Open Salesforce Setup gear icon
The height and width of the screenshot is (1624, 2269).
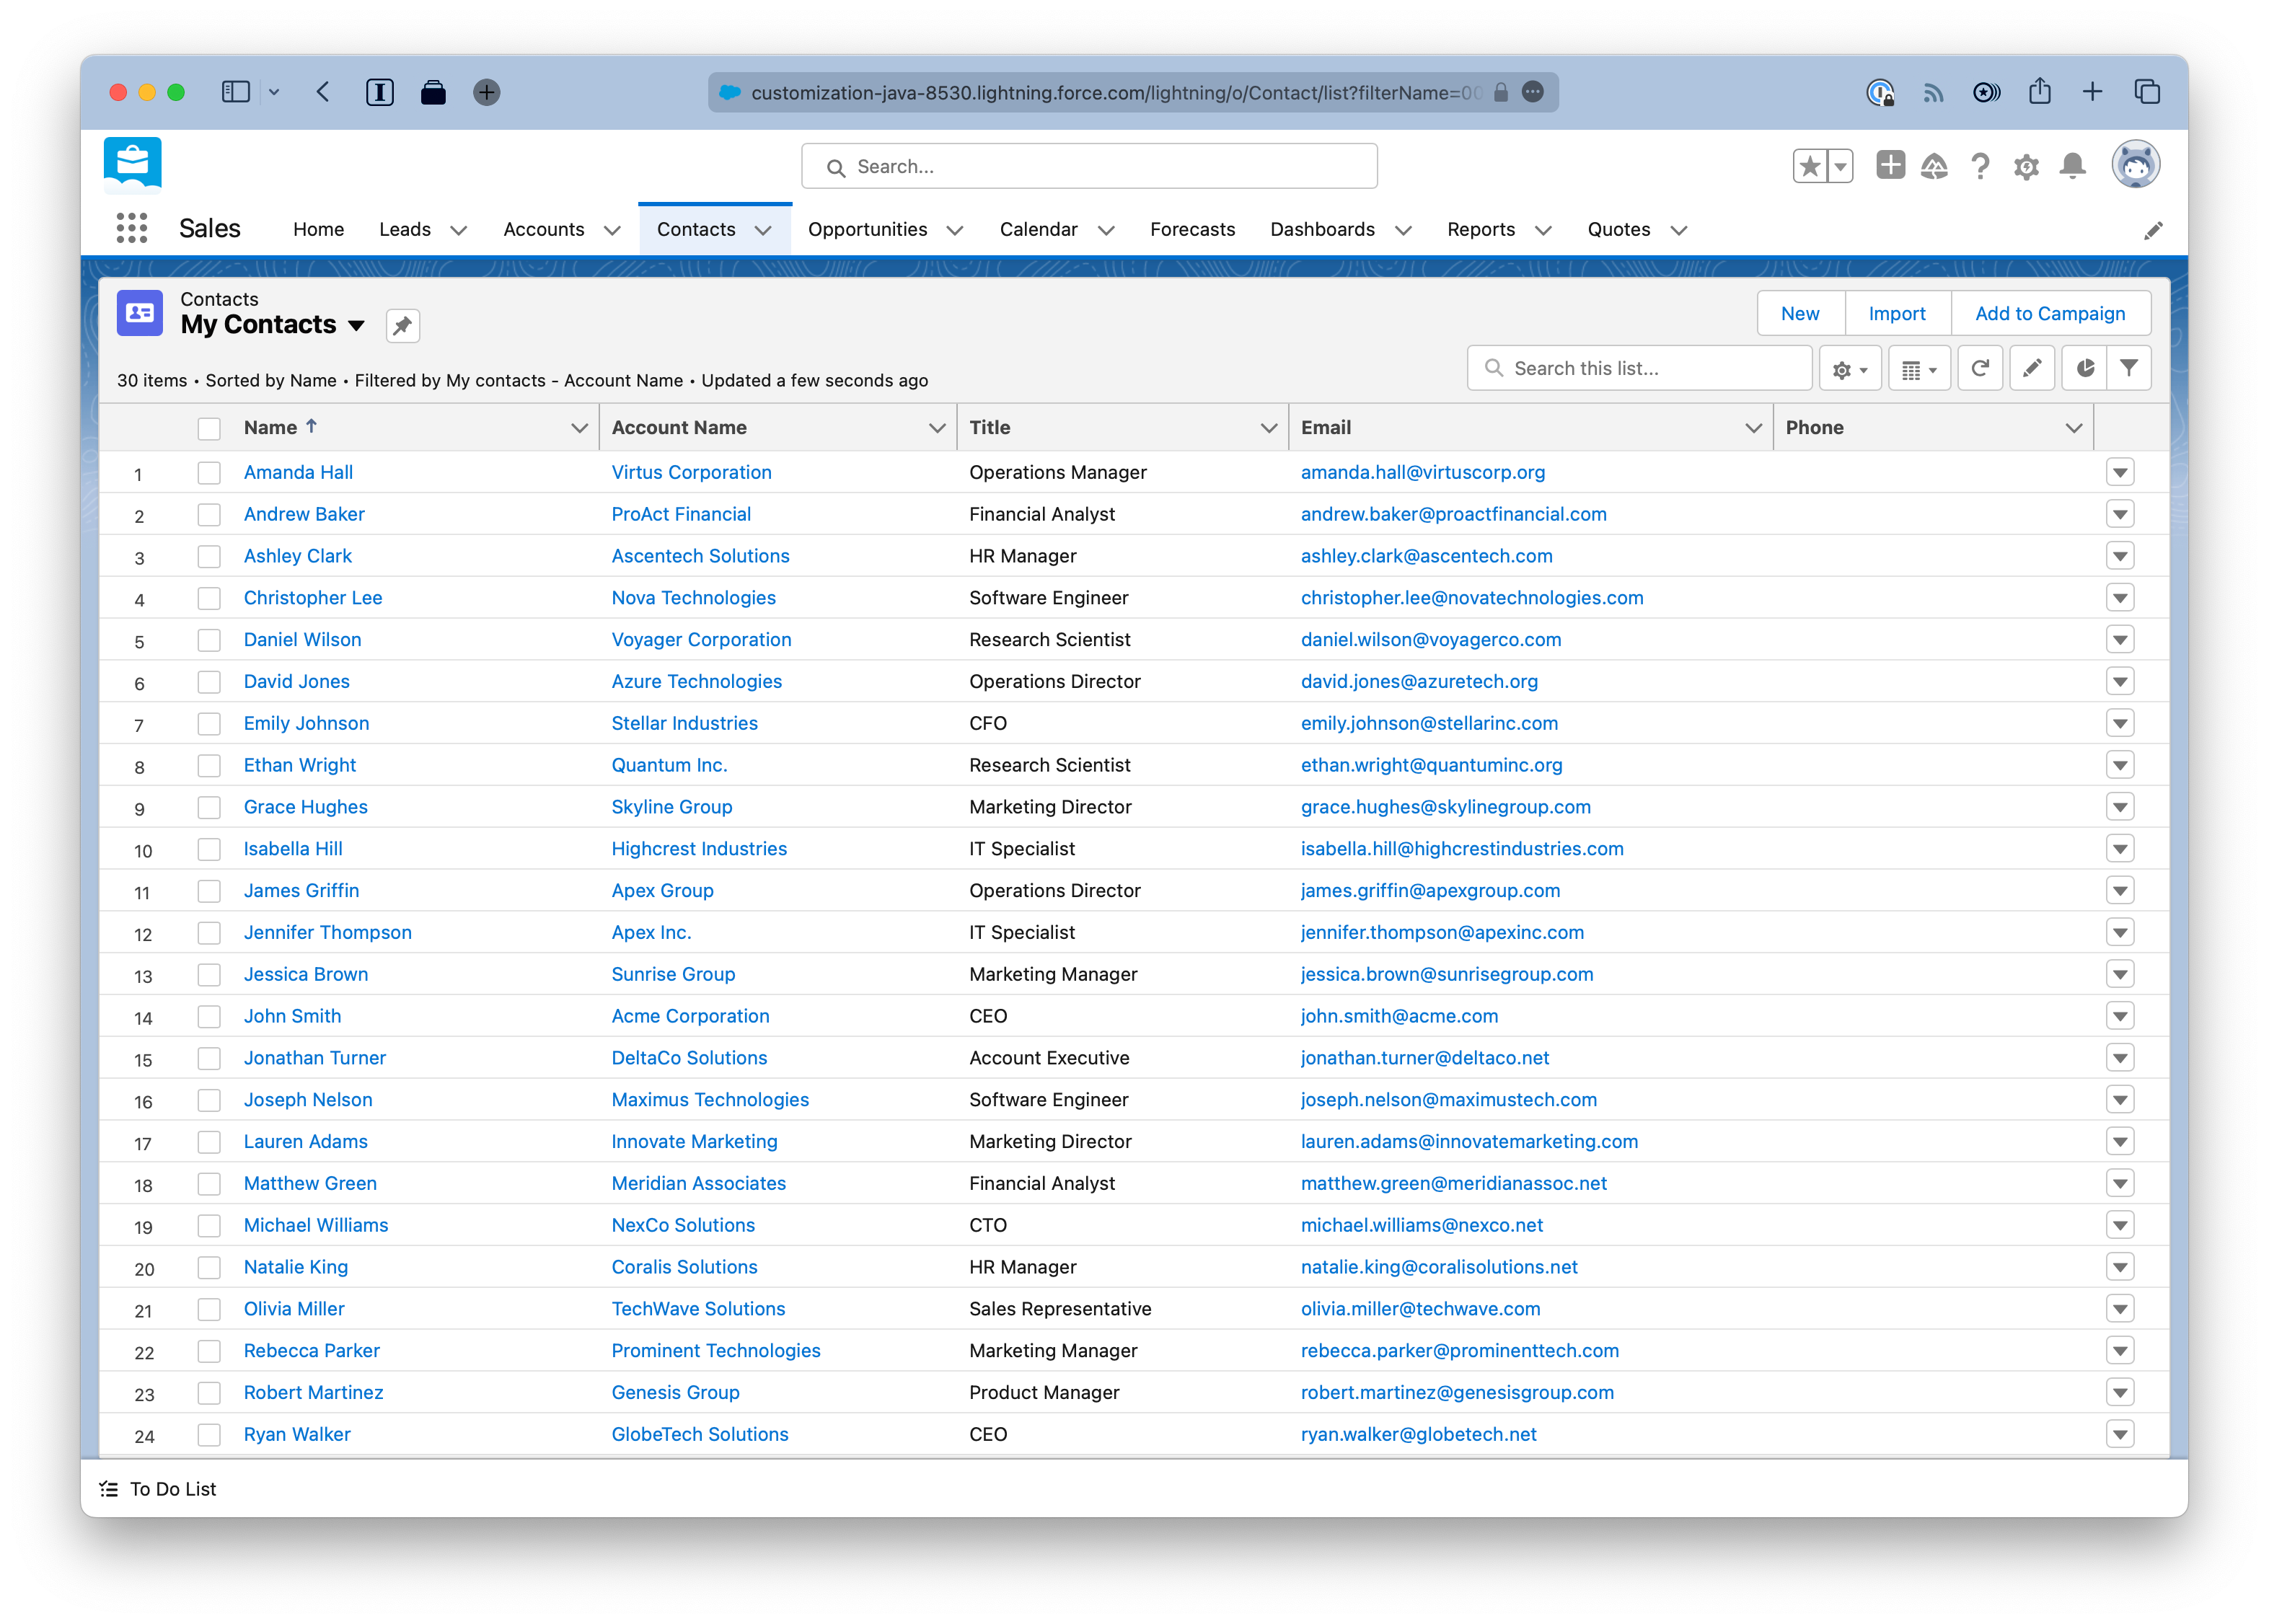point(2026,166)
